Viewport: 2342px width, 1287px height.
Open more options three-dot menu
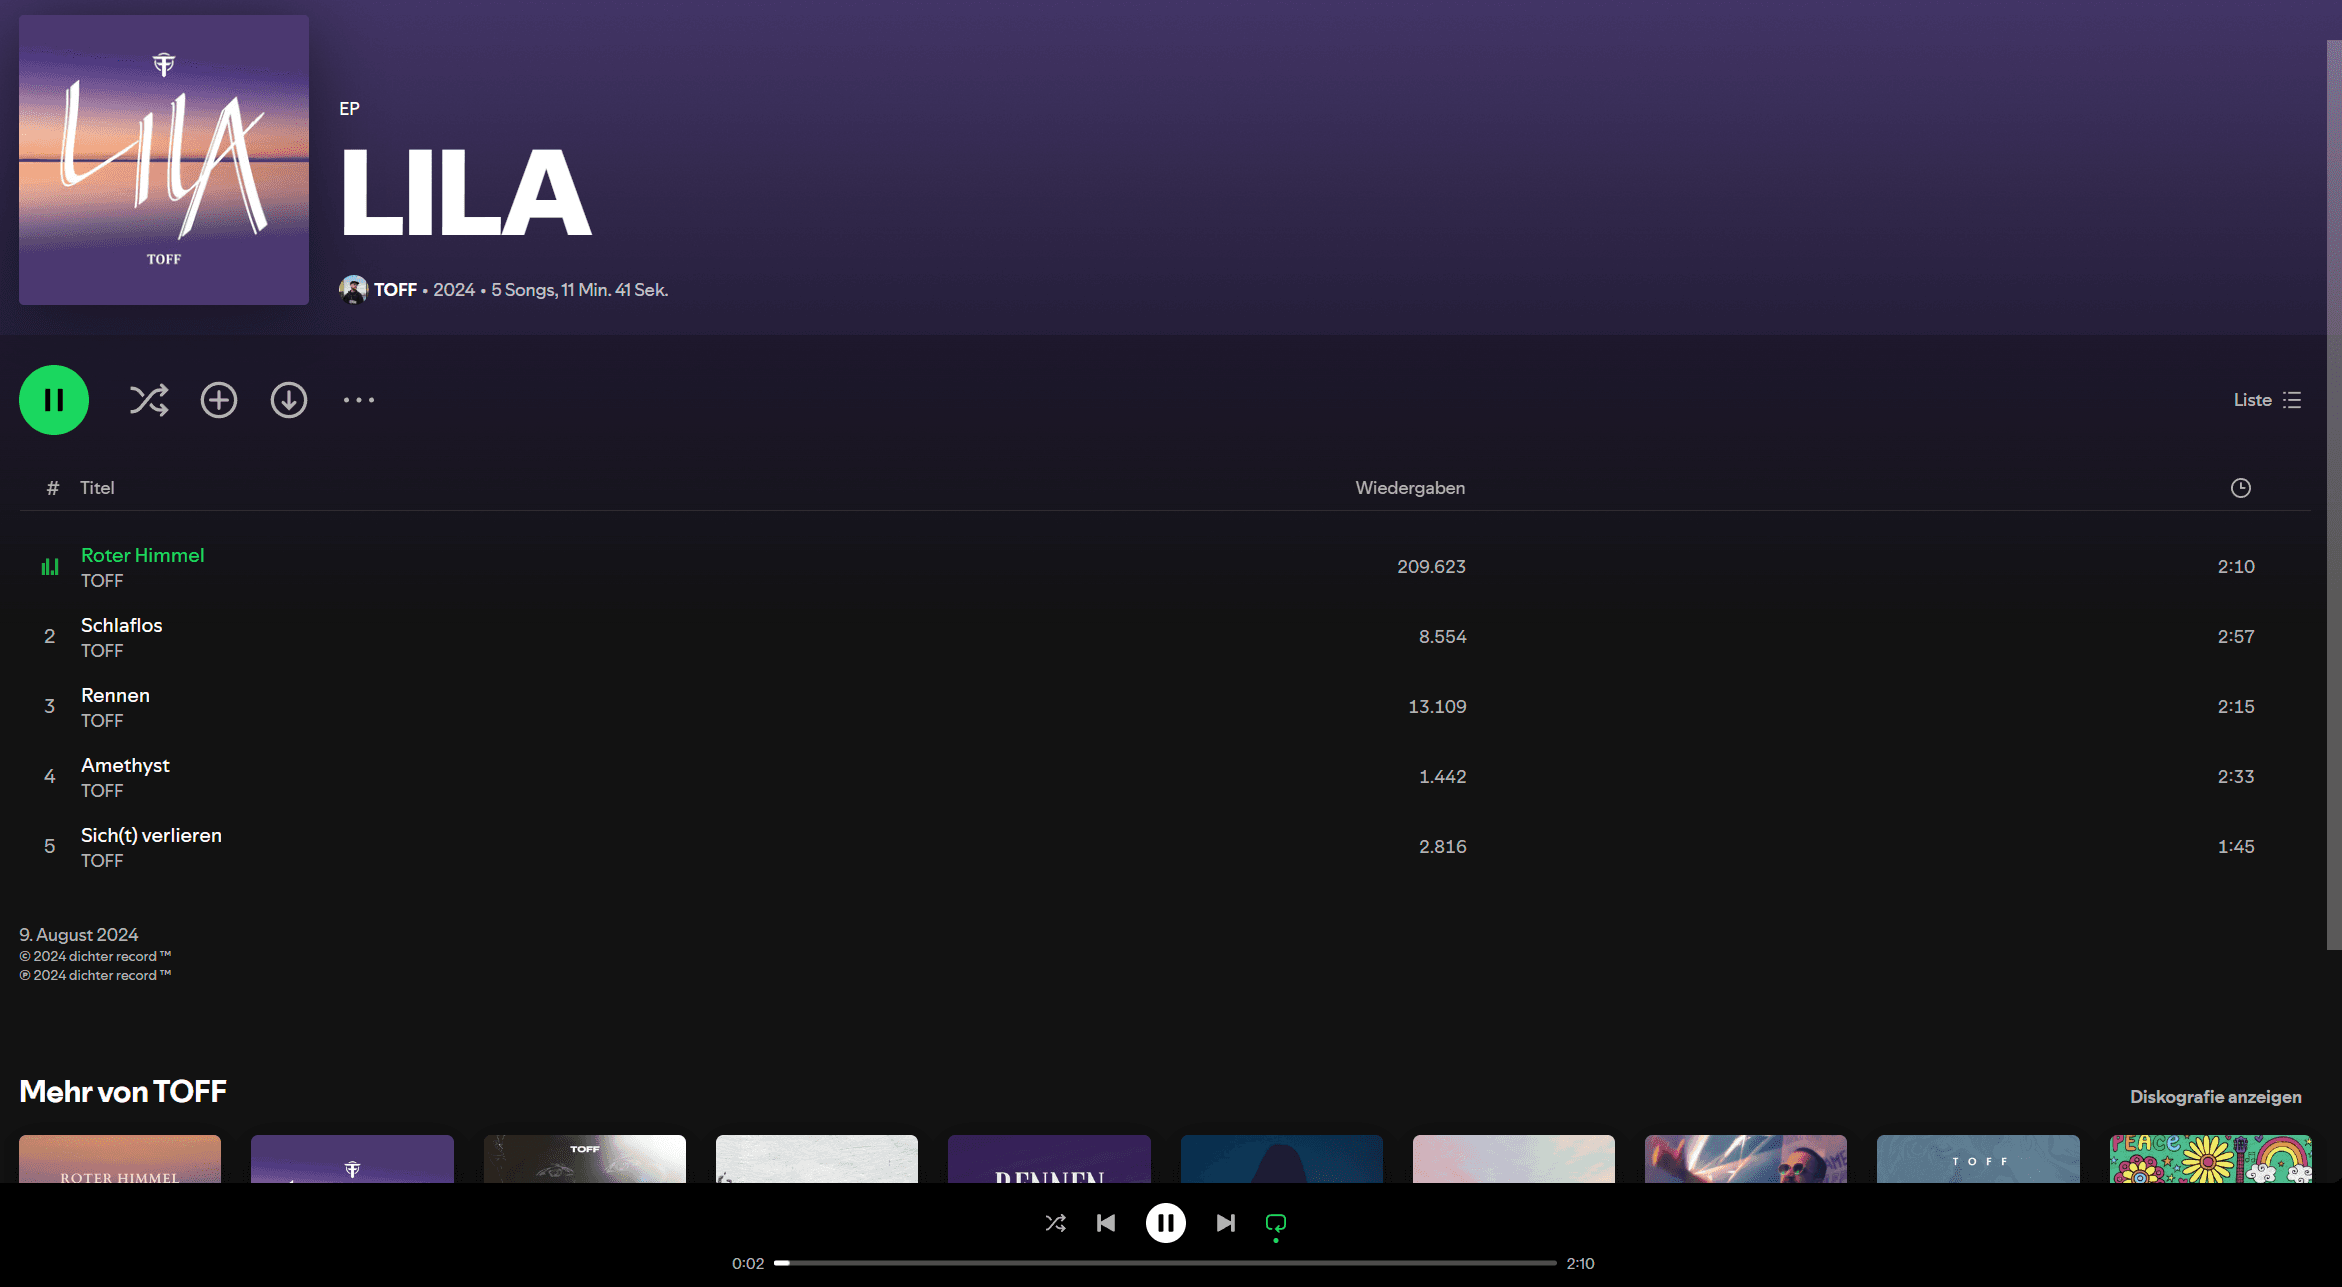coord(359,400)
